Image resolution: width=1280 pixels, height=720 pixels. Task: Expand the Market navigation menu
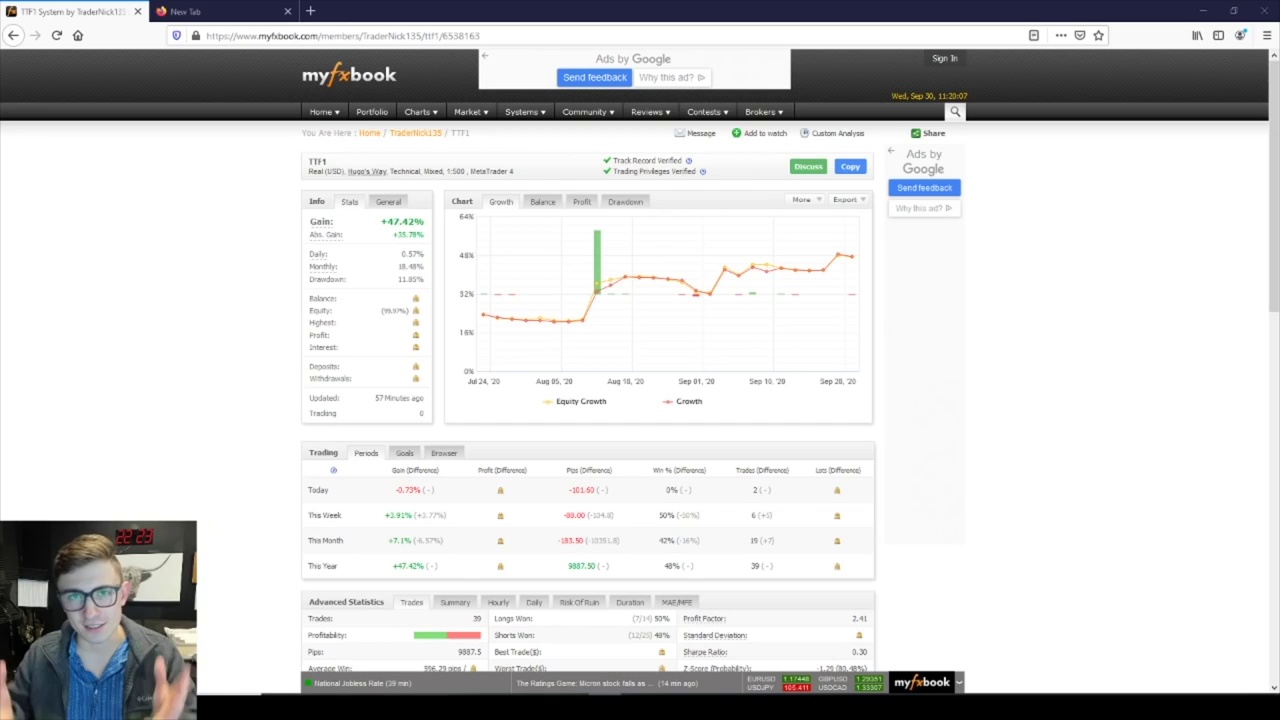coord(470,112)
